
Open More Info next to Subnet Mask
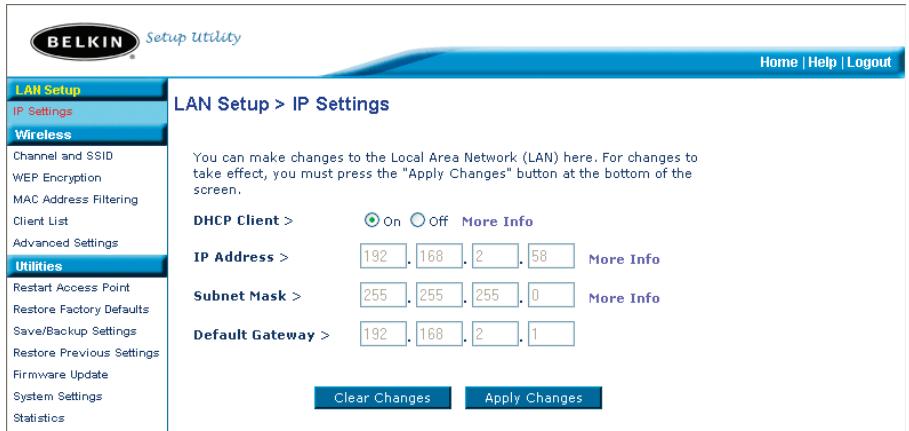pyautogui.click(x=624, y=298)
